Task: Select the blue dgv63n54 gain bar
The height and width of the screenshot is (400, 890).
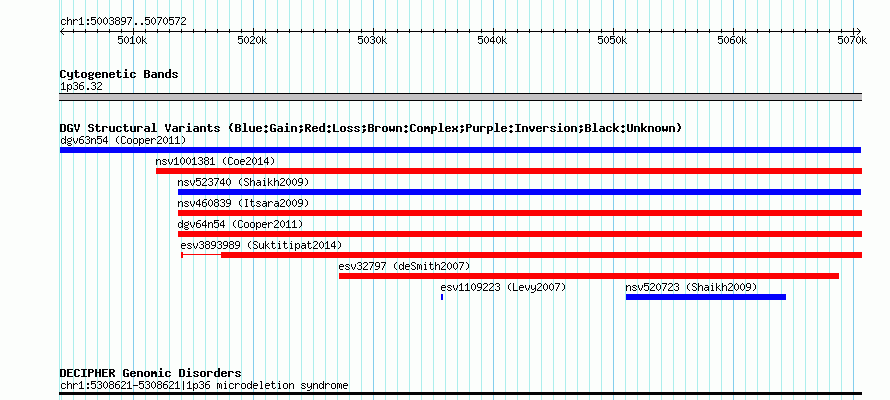Action: point(460,150)
